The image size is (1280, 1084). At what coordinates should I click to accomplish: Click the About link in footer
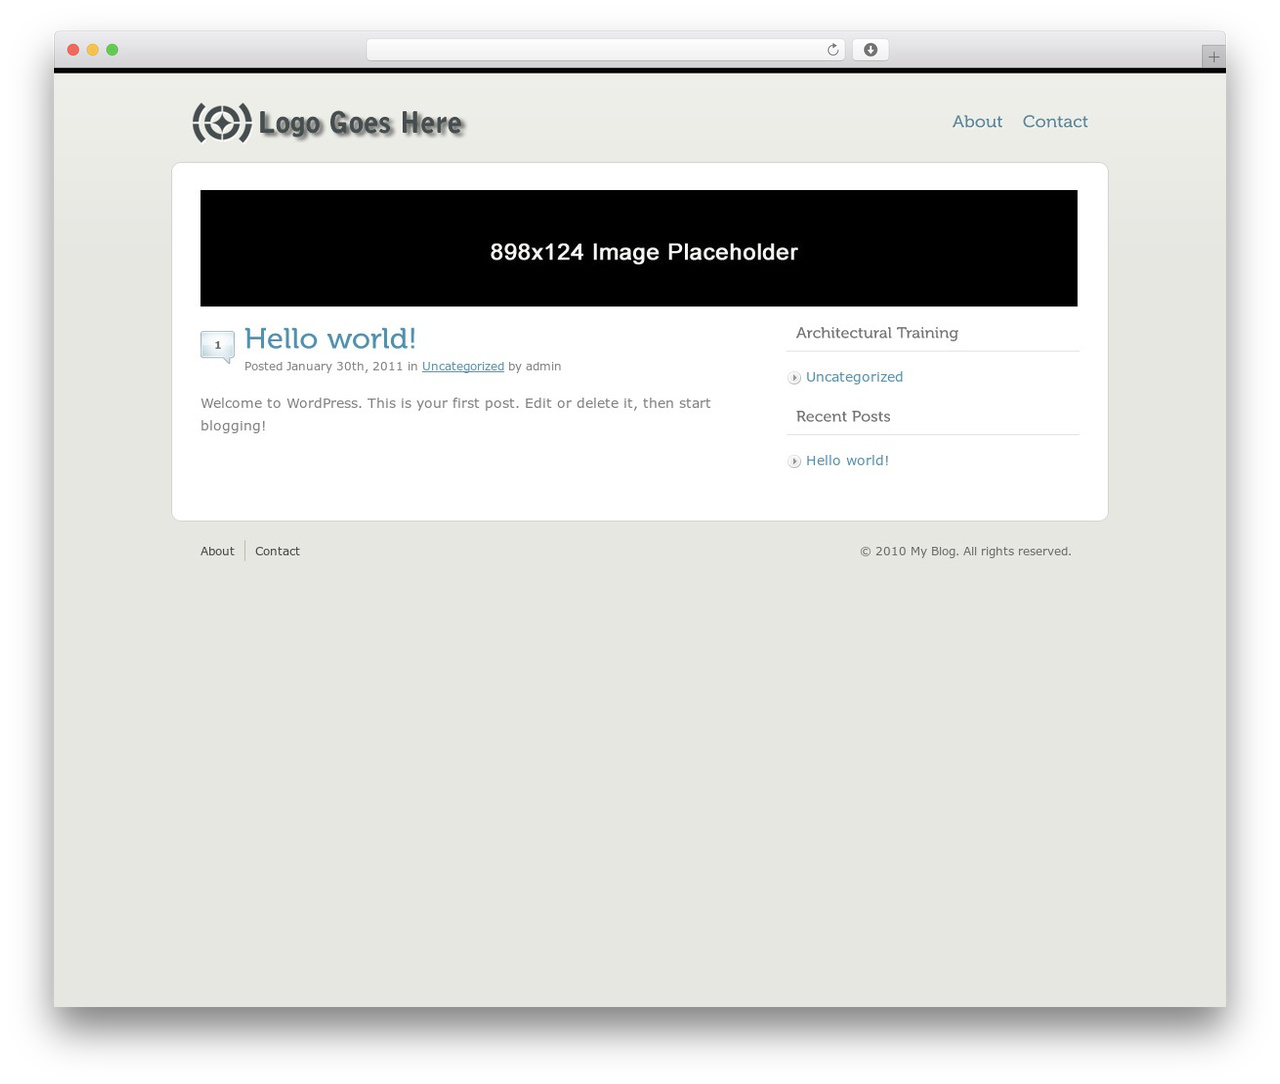tap(217, 551)
